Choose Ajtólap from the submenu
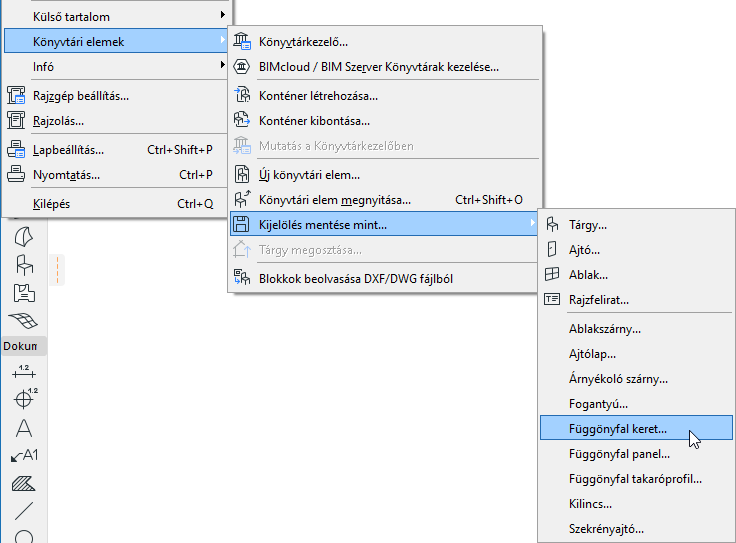 pos(636,354)
